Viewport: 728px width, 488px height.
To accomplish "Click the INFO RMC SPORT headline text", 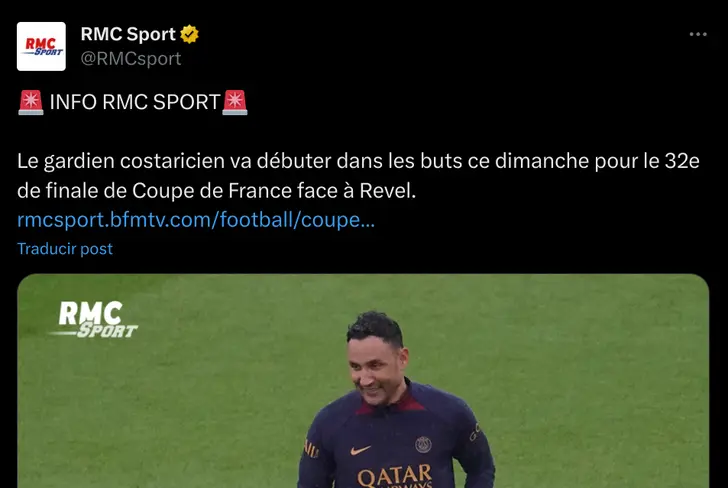I will 135,102.
